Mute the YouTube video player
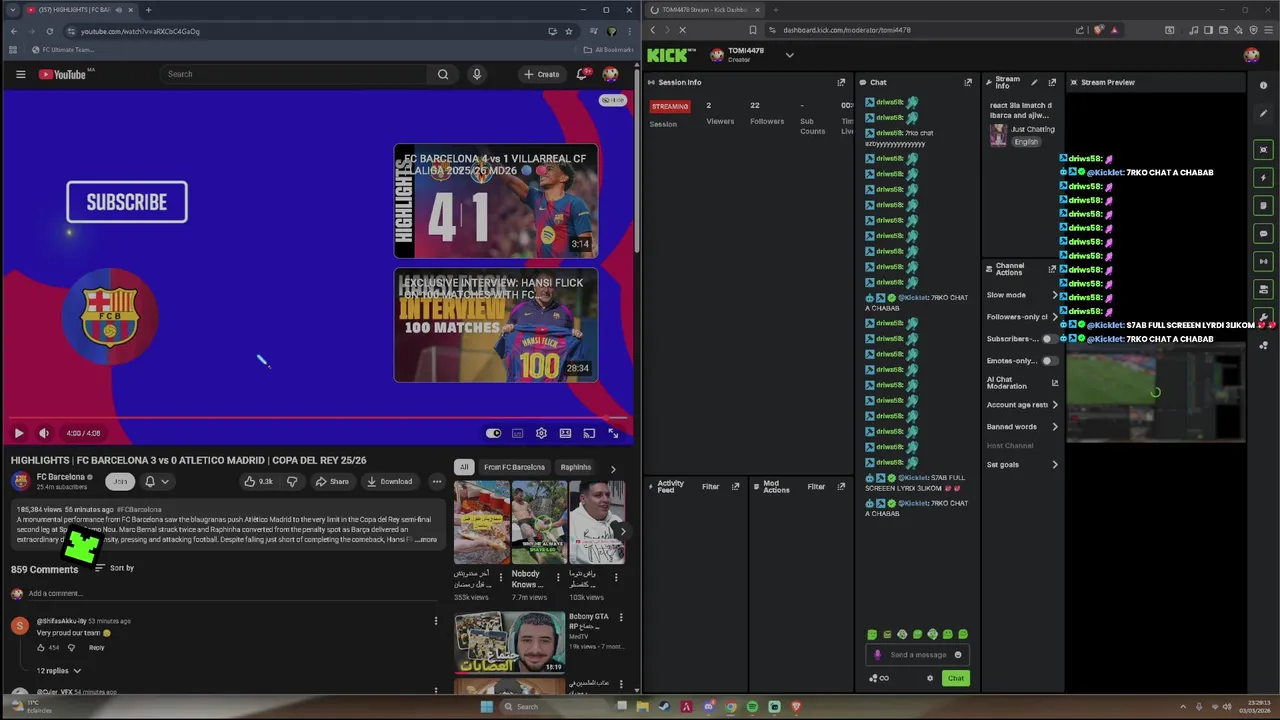Viewport: 1280px width, 720px height. pos(44,433)
